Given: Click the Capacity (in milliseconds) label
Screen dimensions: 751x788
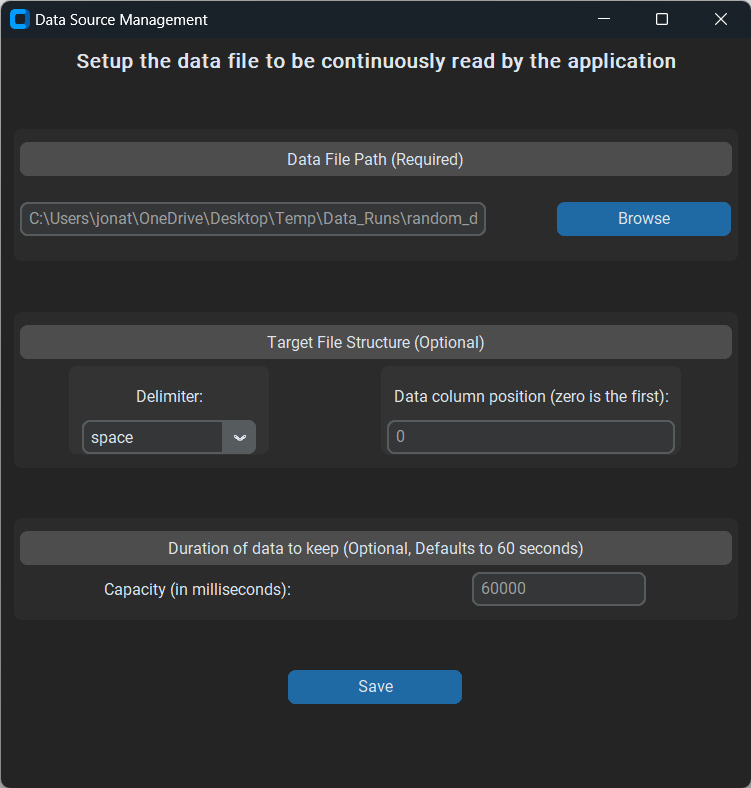Looking at the screenshot, I should coord(198,589).
